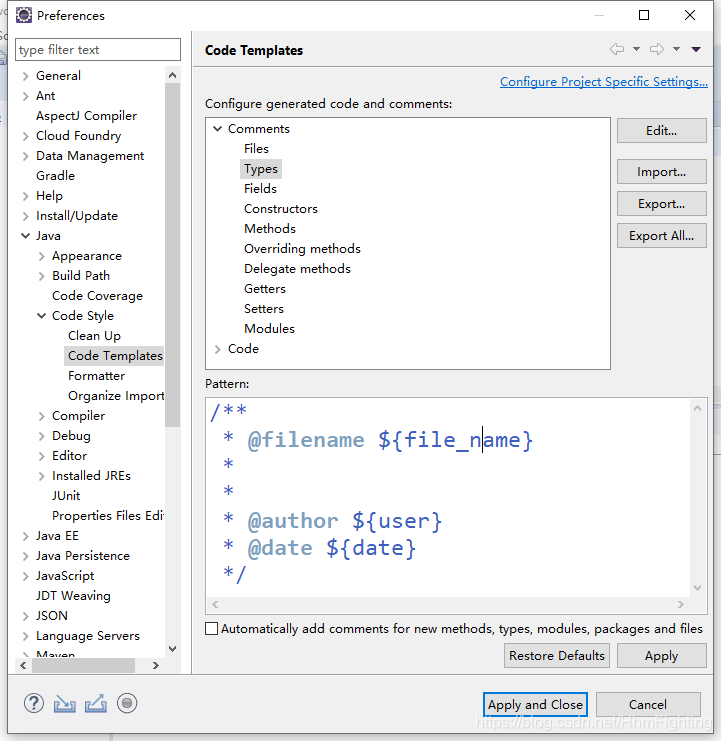Viewport: 721px width, 741px height.
Task: Expand the Language Servers node
Action: (26, 636)
